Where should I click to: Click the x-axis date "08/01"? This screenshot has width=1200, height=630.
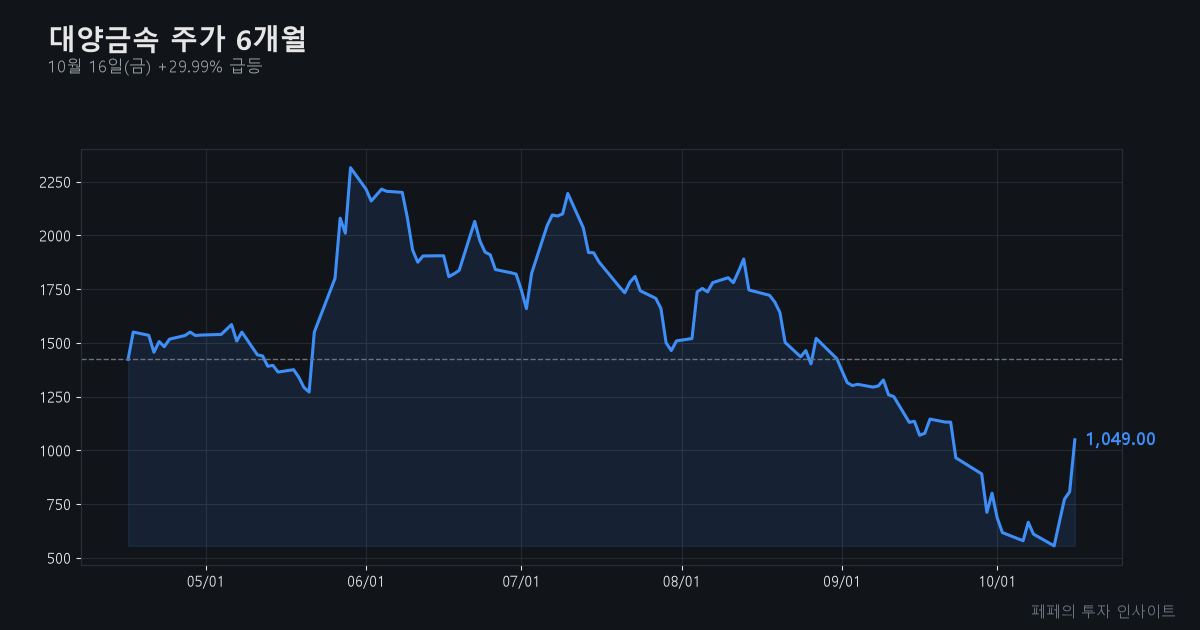pos(681,581)
